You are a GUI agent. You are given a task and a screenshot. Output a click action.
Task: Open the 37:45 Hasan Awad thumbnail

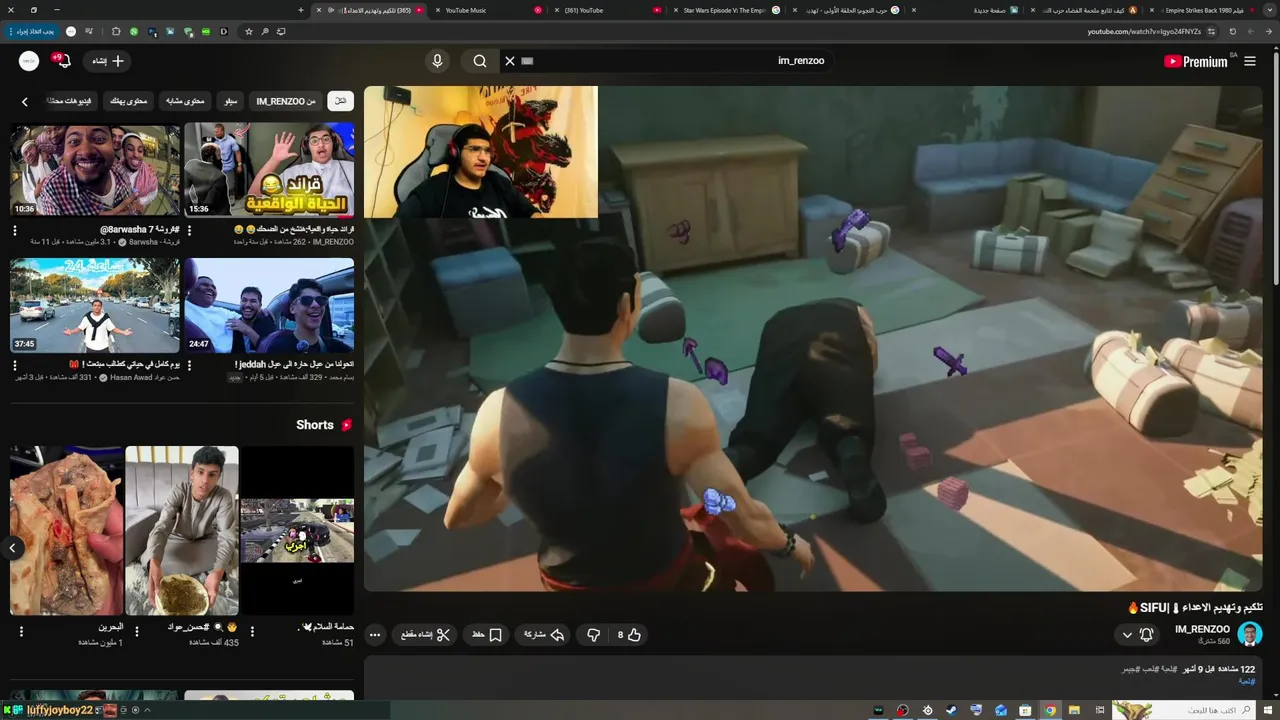point(95,305)
